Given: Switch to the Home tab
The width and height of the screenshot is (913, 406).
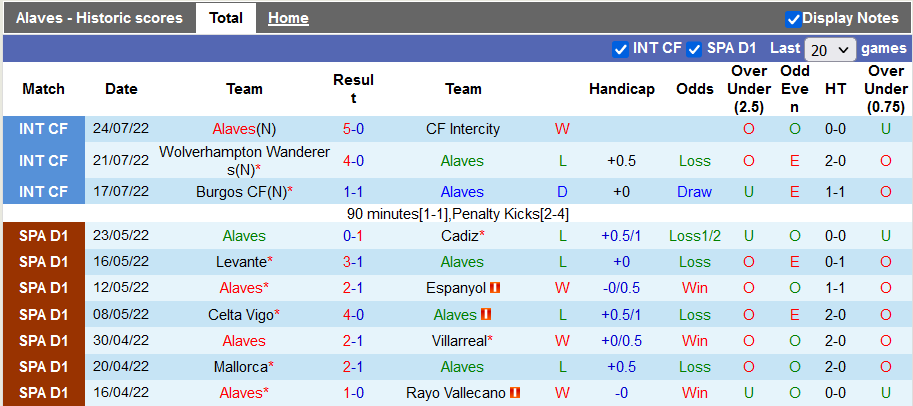Looking at the screenshot, I should point(288,18).
